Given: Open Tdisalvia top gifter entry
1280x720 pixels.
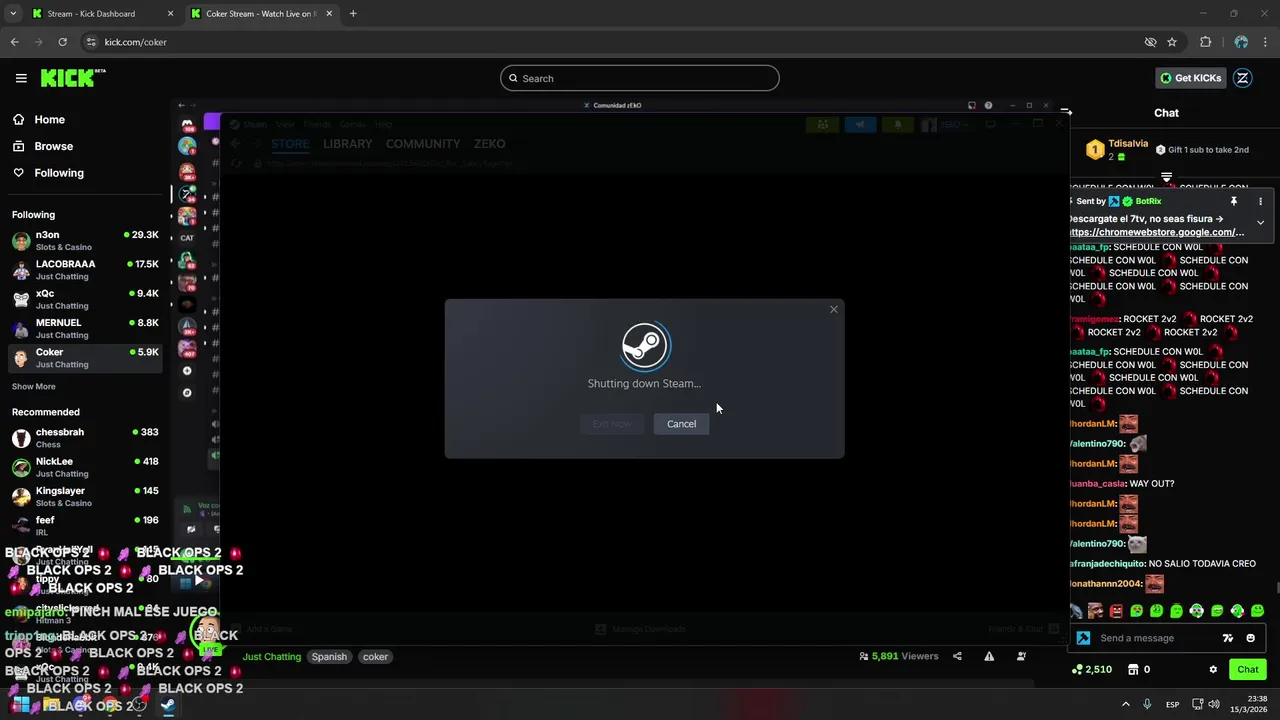Looking at the screenshot, I should click(1119, 150).
